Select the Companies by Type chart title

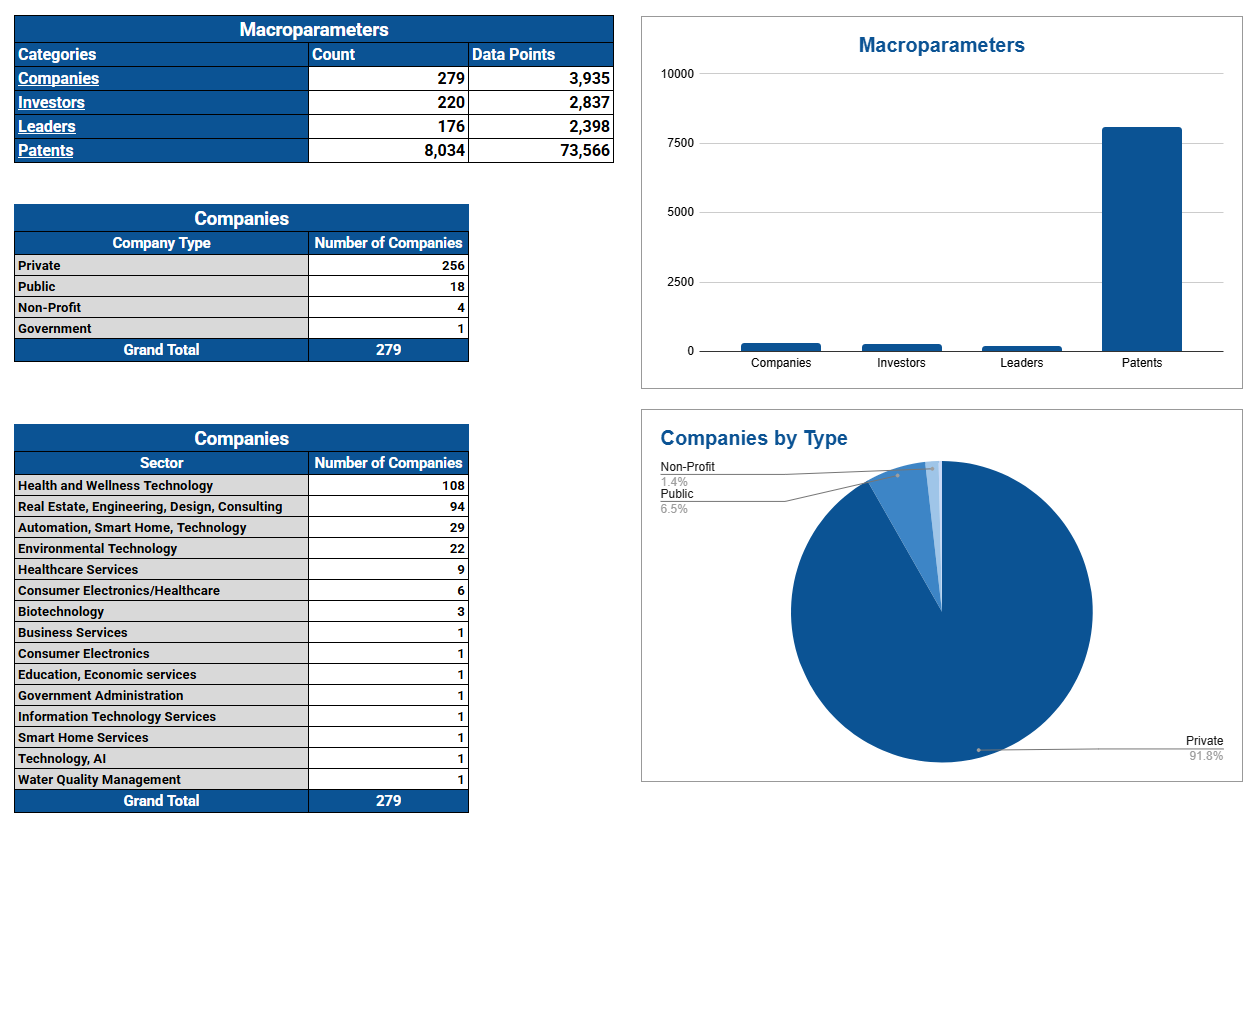click(x=753, y=438)
